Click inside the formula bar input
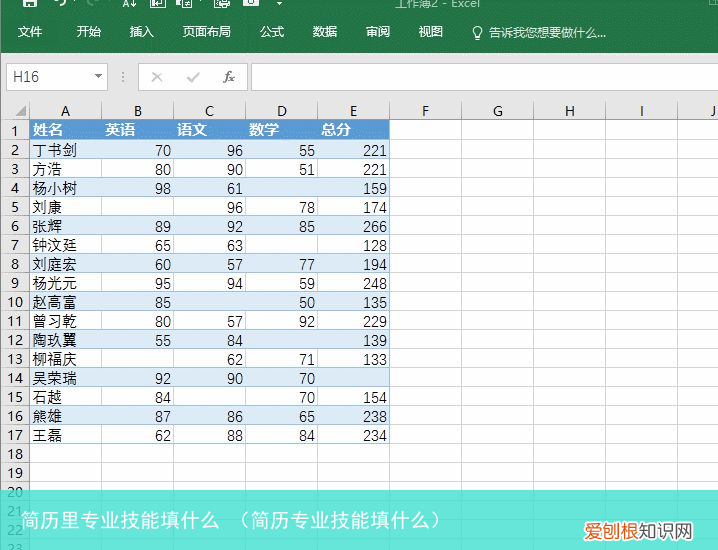The height and width of the screenshot is (550, 718). click(484, 77)
